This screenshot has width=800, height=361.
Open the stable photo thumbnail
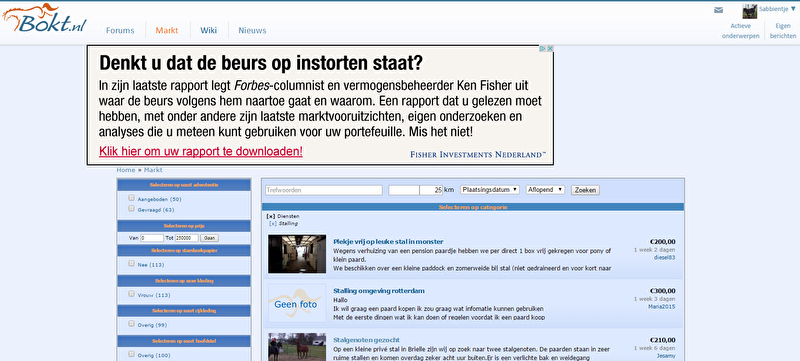[x=297, y=254]
